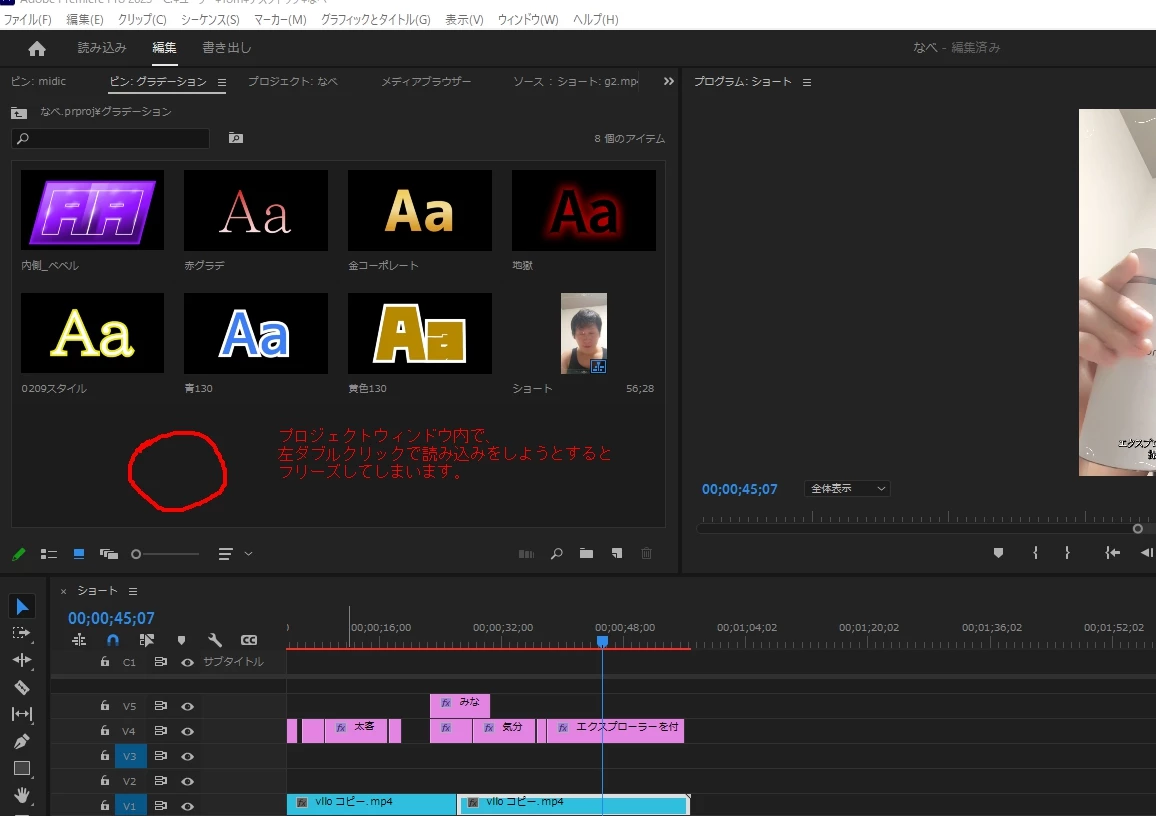Open the Create New Search Bin icon
The height and width of the screenshot is (816, 1156).
[235, 138]
